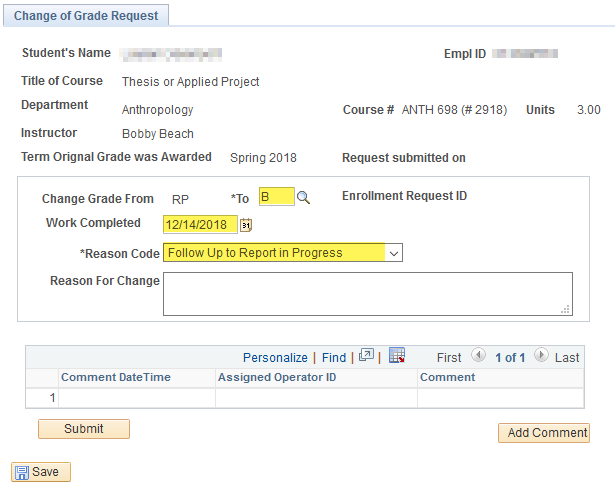The height and width of the screenshot is (491, 615).
Task: Jump to Last comment row
Action: [567, 358]
